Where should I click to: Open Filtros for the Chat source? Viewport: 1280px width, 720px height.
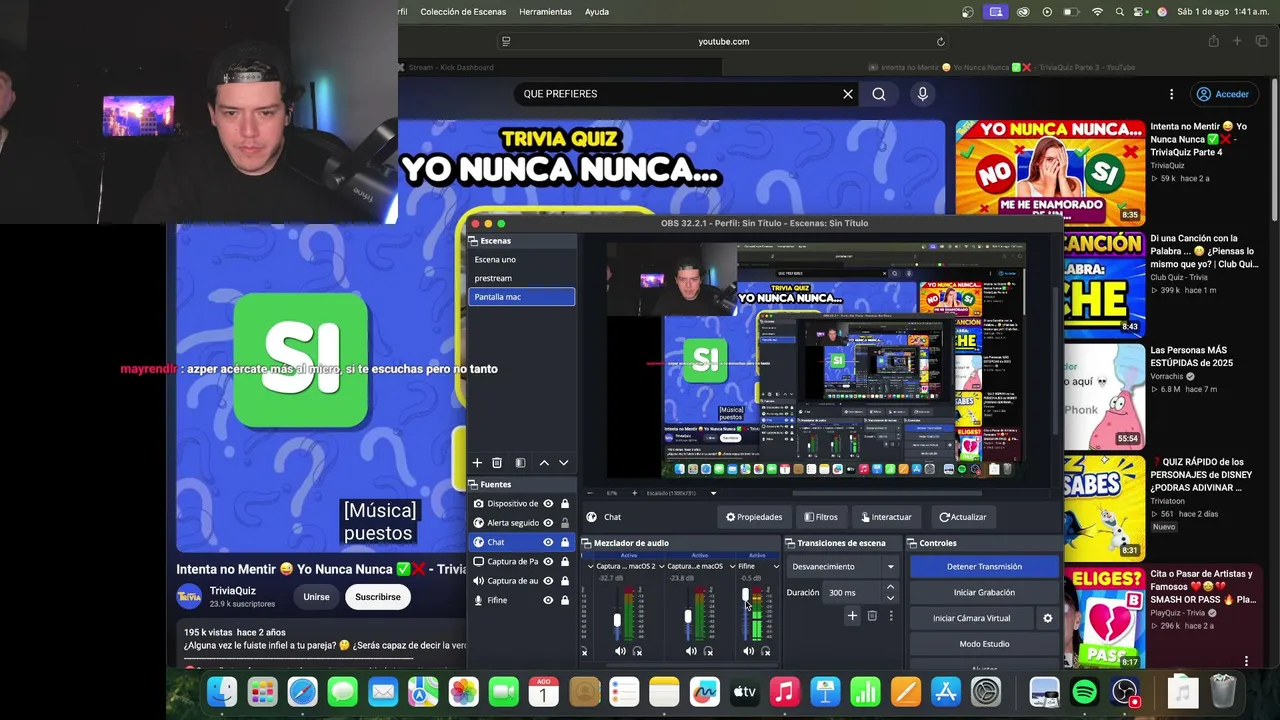820,517
